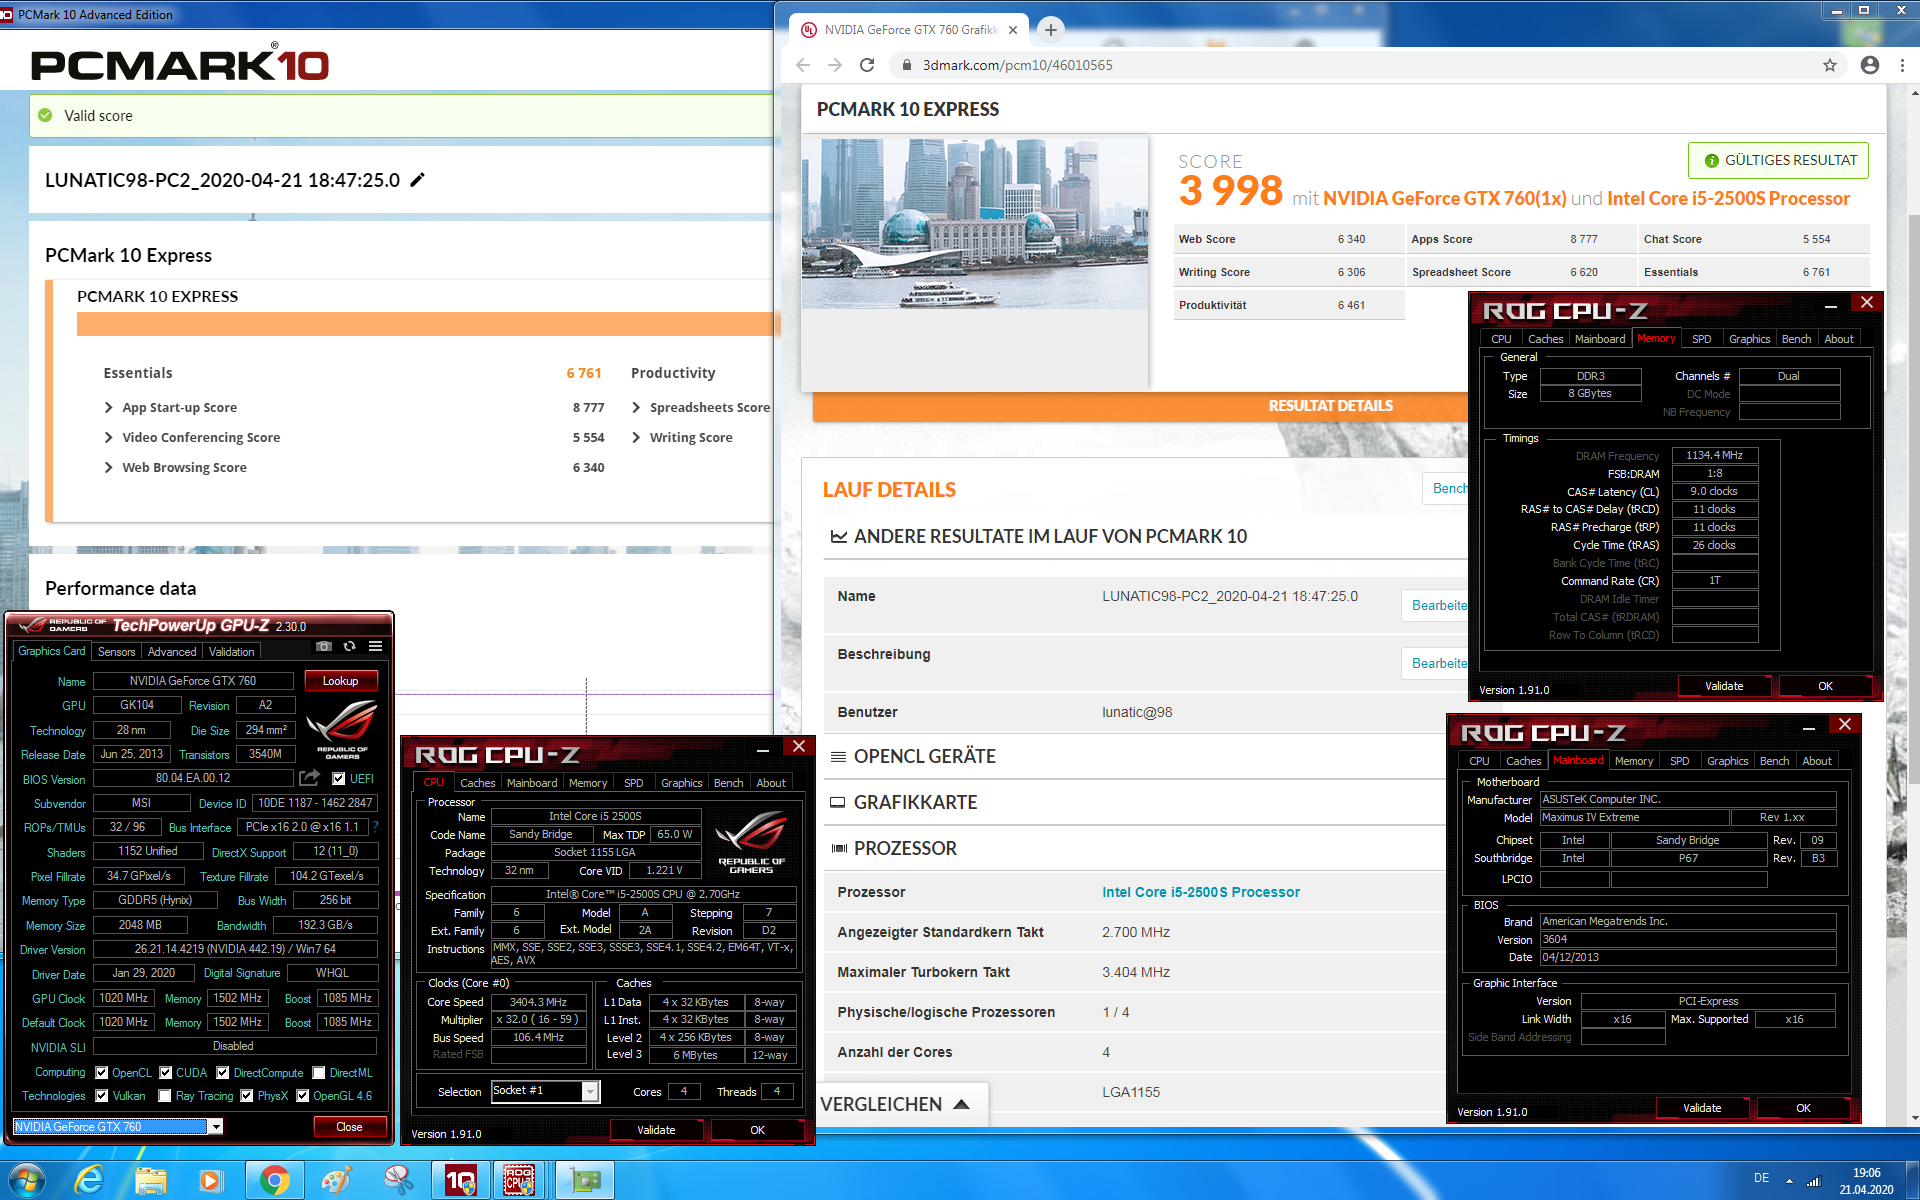Click OK in the CPU-Z processor window
This screenshot has height=1200, width=1920.
(x=757, y=1130)
